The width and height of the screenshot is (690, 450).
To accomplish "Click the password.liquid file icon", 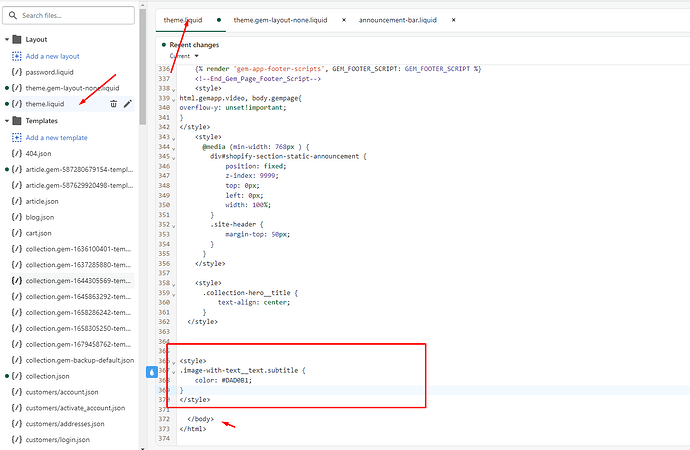I will [x=16, y=72].
